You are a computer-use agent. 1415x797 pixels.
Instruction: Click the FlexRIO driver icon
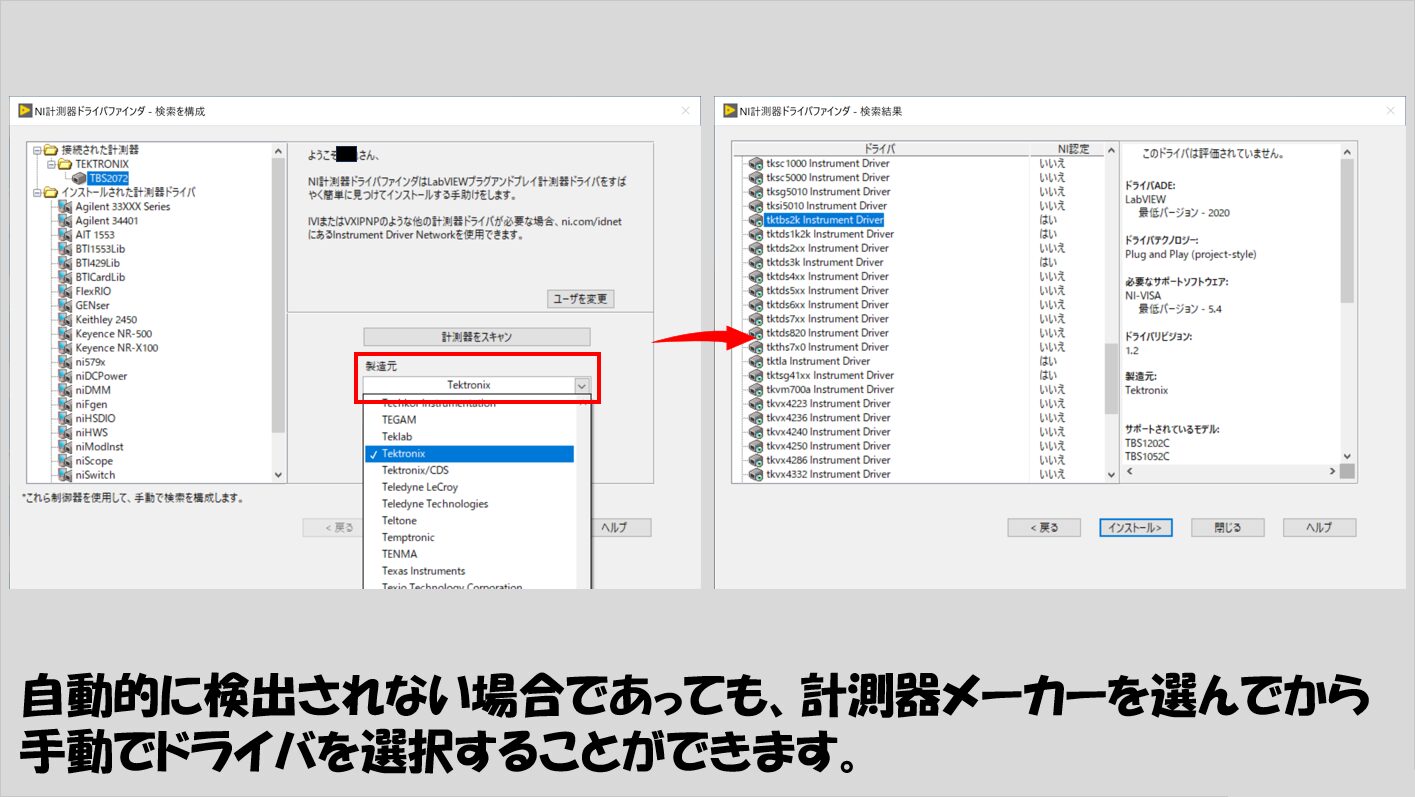pos(65,291)
